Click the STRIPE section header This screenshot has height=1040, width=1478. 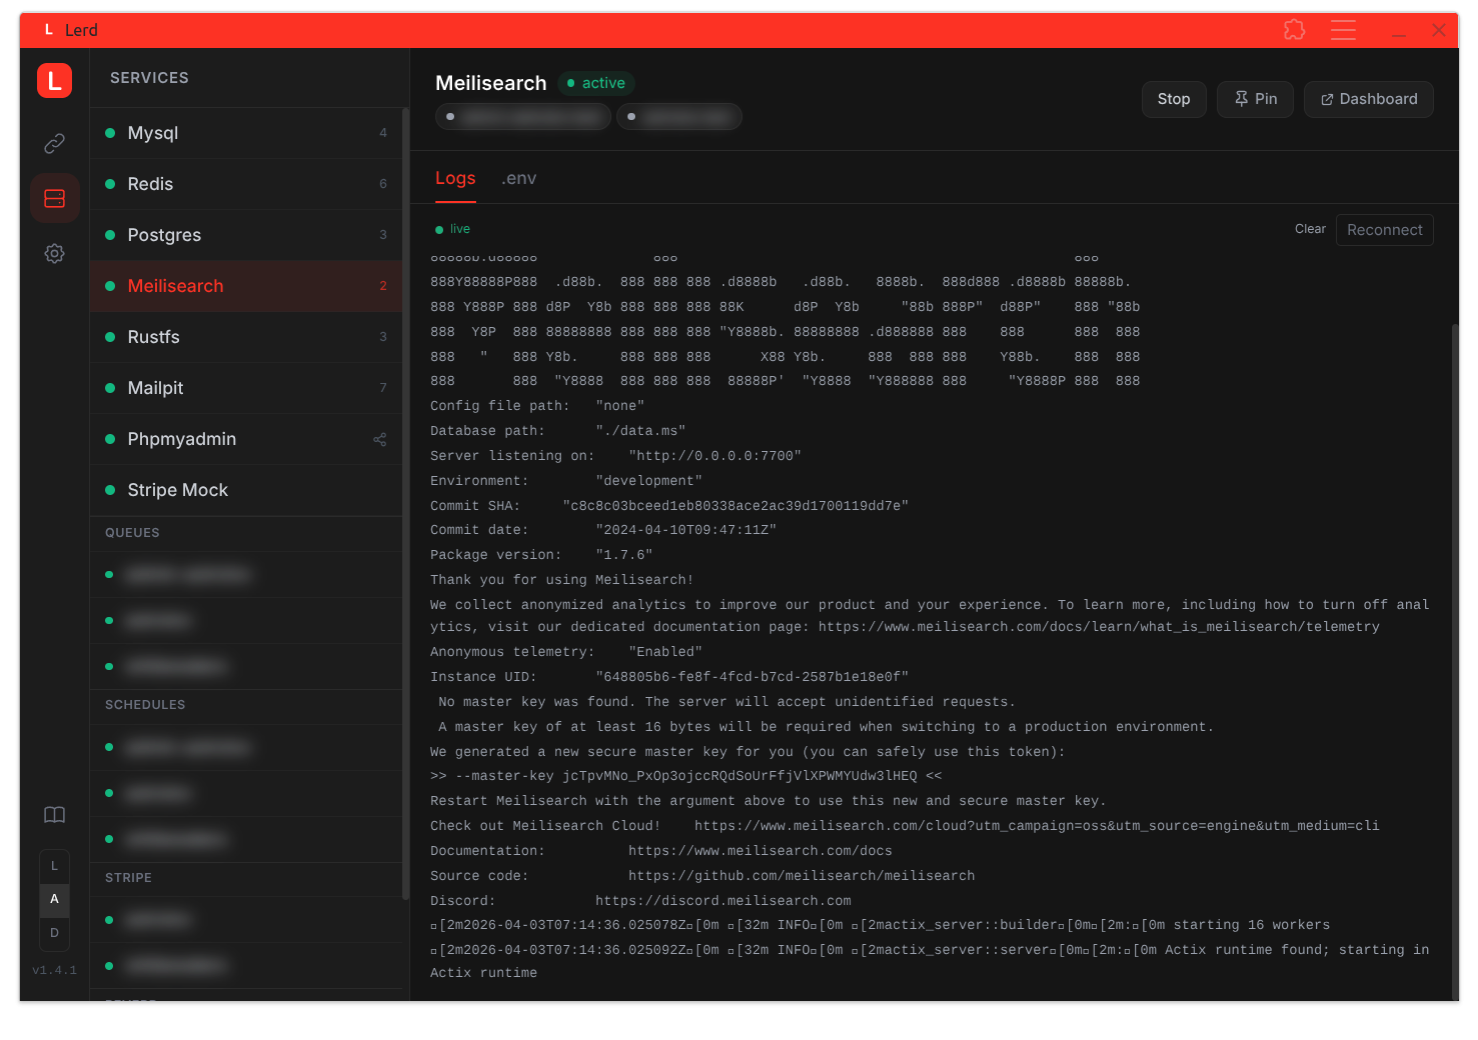pos(128,878)
